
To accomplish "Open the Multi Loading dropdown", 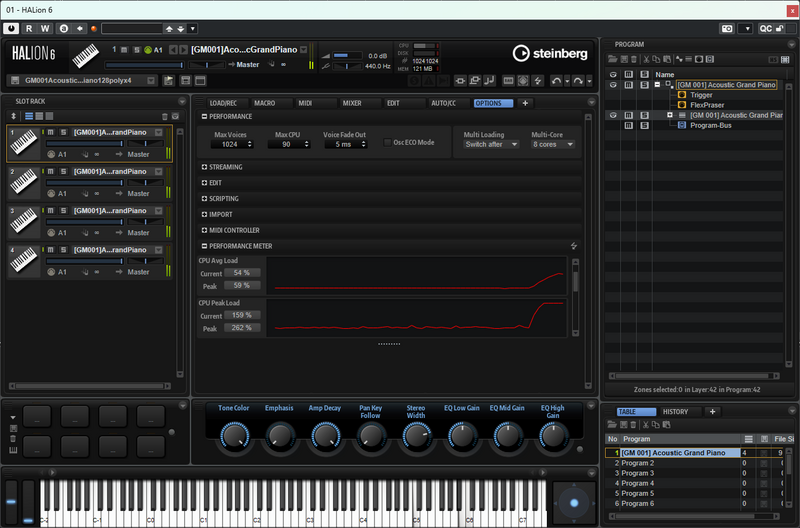I will (491, 144).
